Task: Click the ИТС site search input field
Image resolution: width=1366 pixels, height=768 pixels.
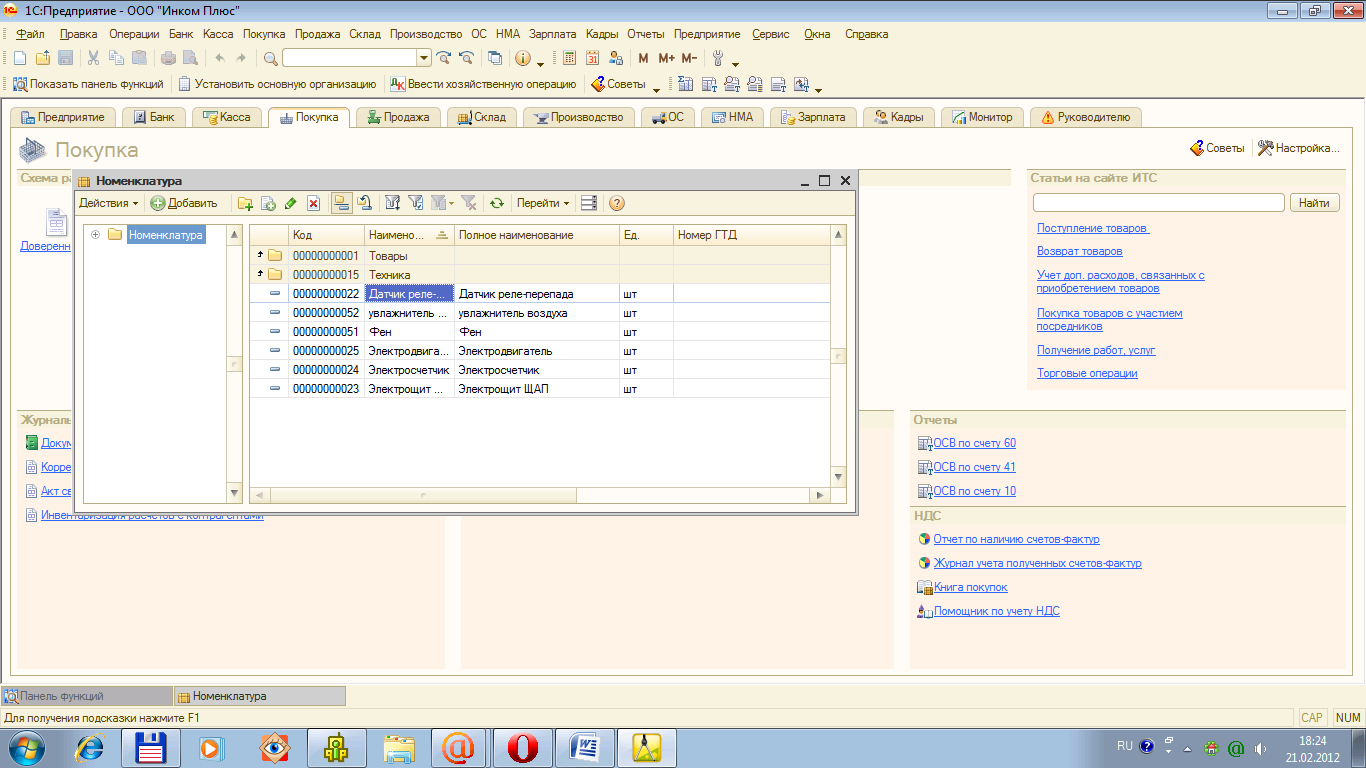Action: [1158, 203]
